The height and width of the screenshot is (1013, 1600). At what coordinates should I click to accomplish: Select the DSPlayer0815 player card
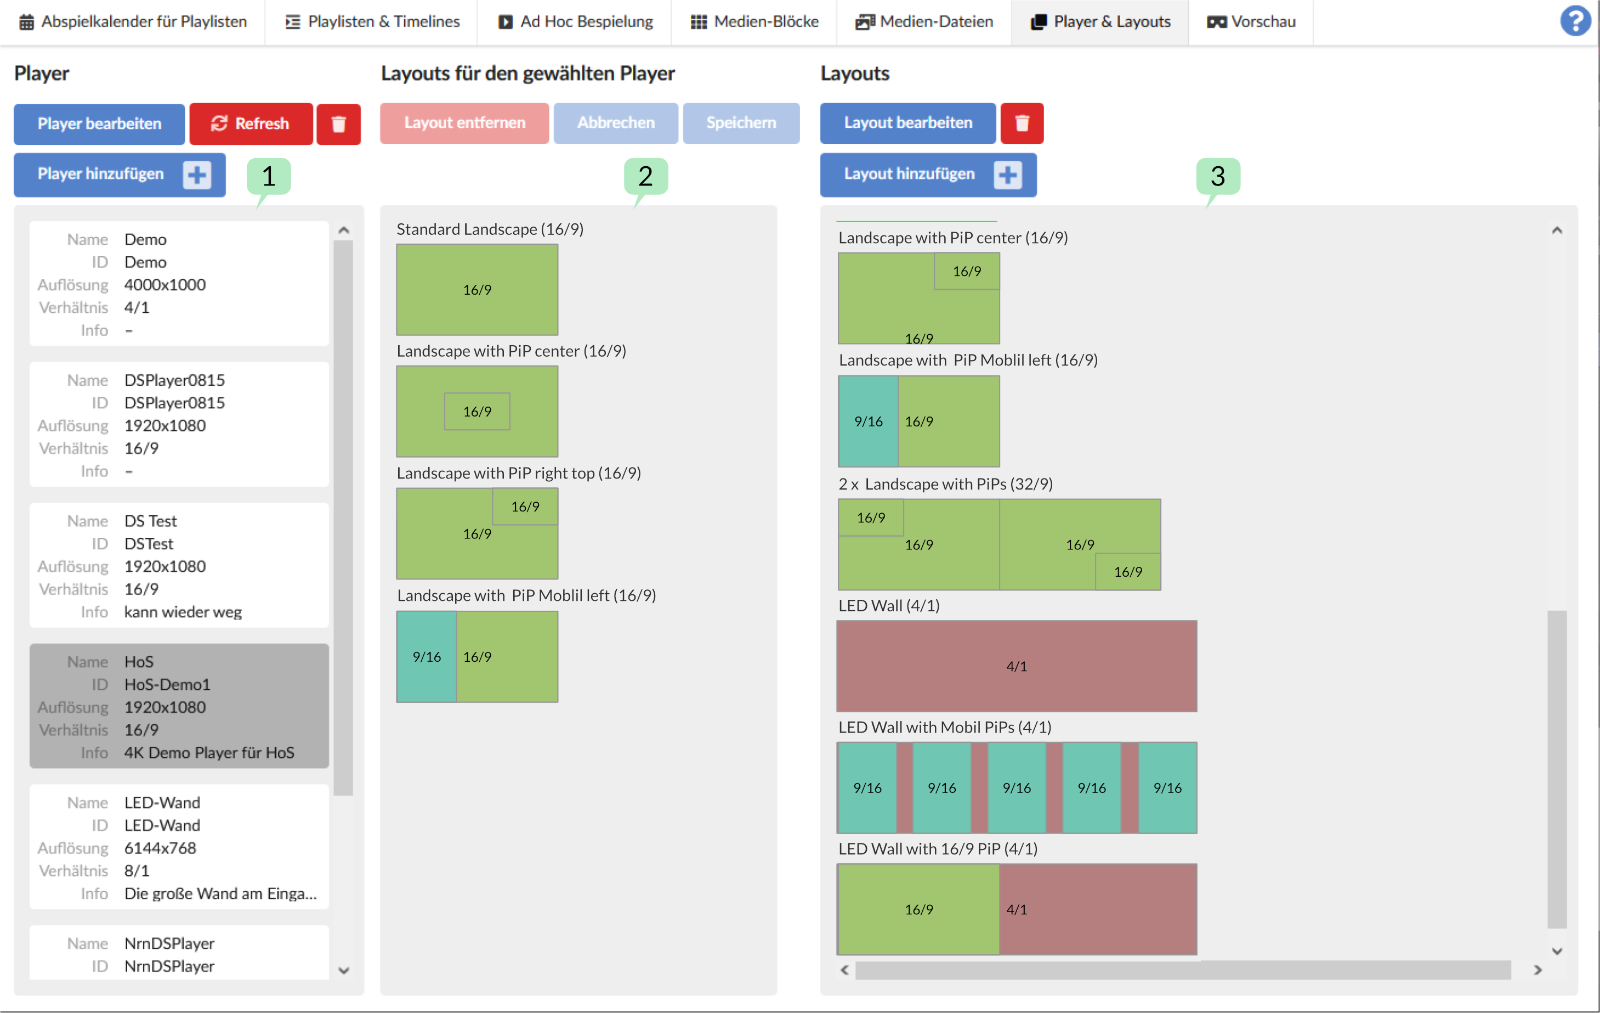click(179, 425)
